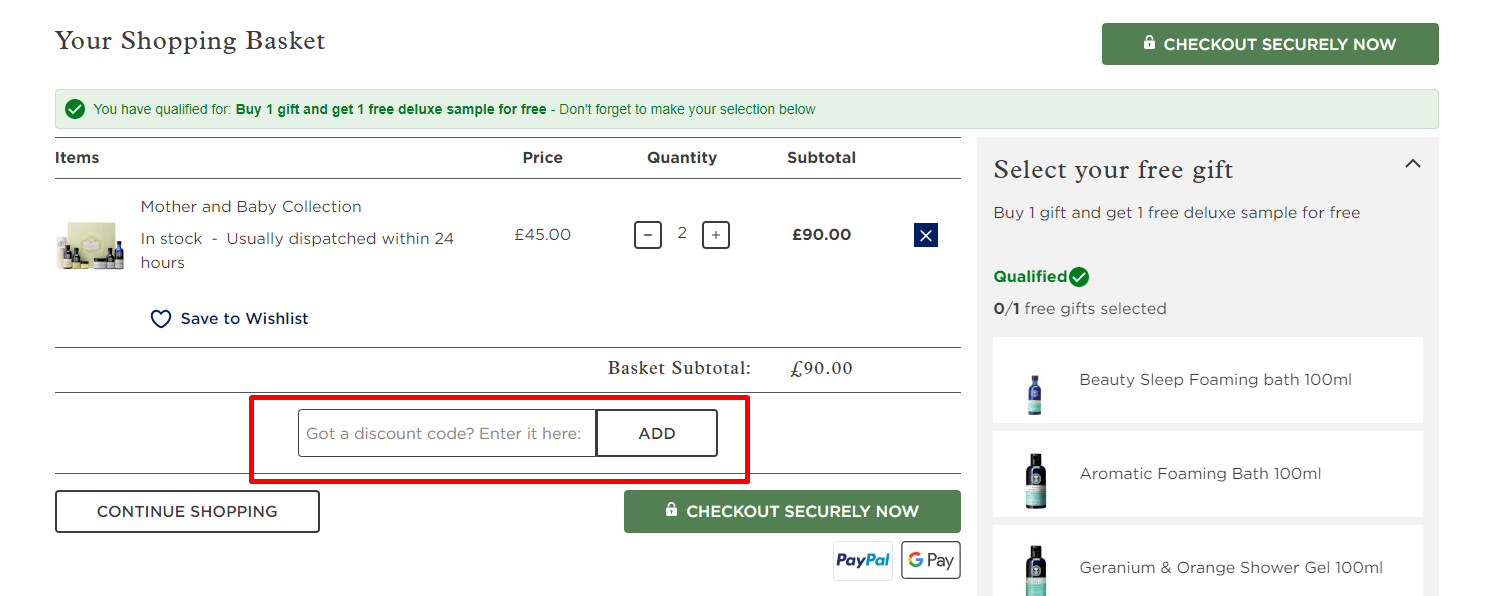
Task: Decrease quantity with the minus stepper
Action: [x=647, y=235]
